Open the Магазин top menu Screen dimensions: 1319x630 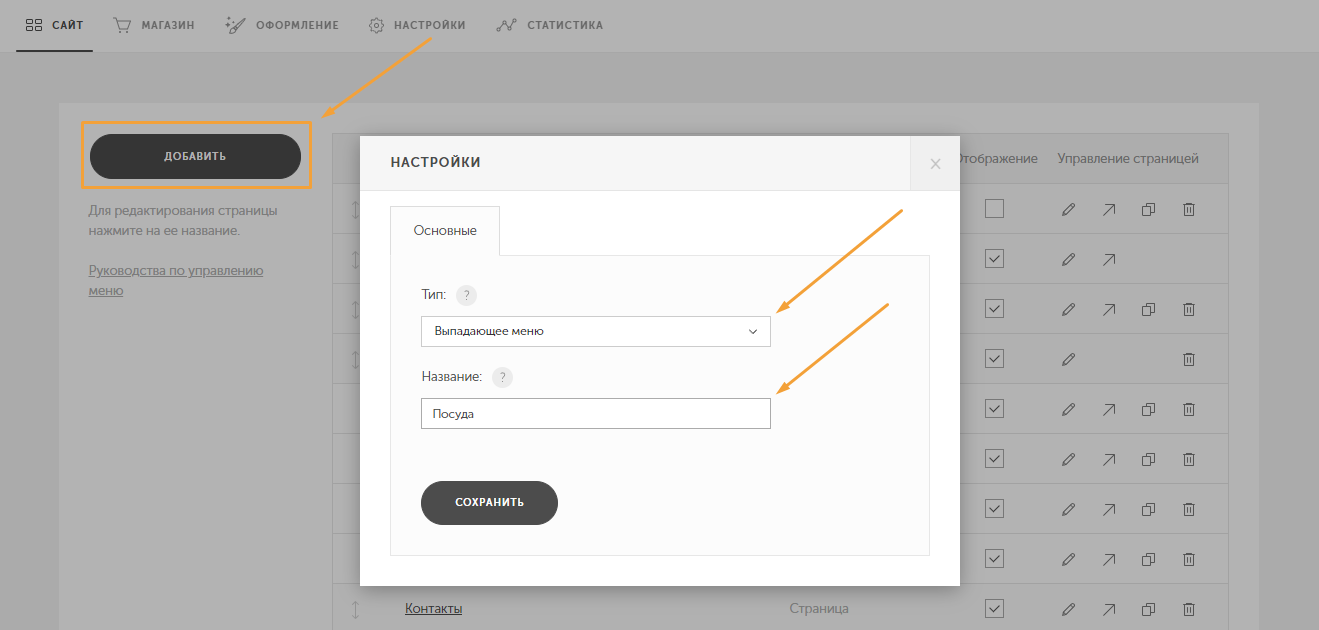(154, 25)
